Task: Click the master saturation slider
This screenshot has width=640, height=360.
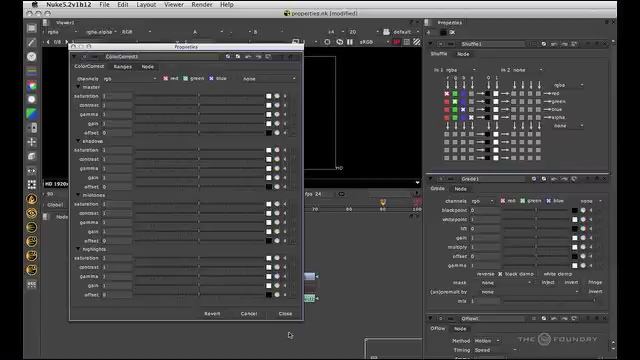Action: point(200,96)
